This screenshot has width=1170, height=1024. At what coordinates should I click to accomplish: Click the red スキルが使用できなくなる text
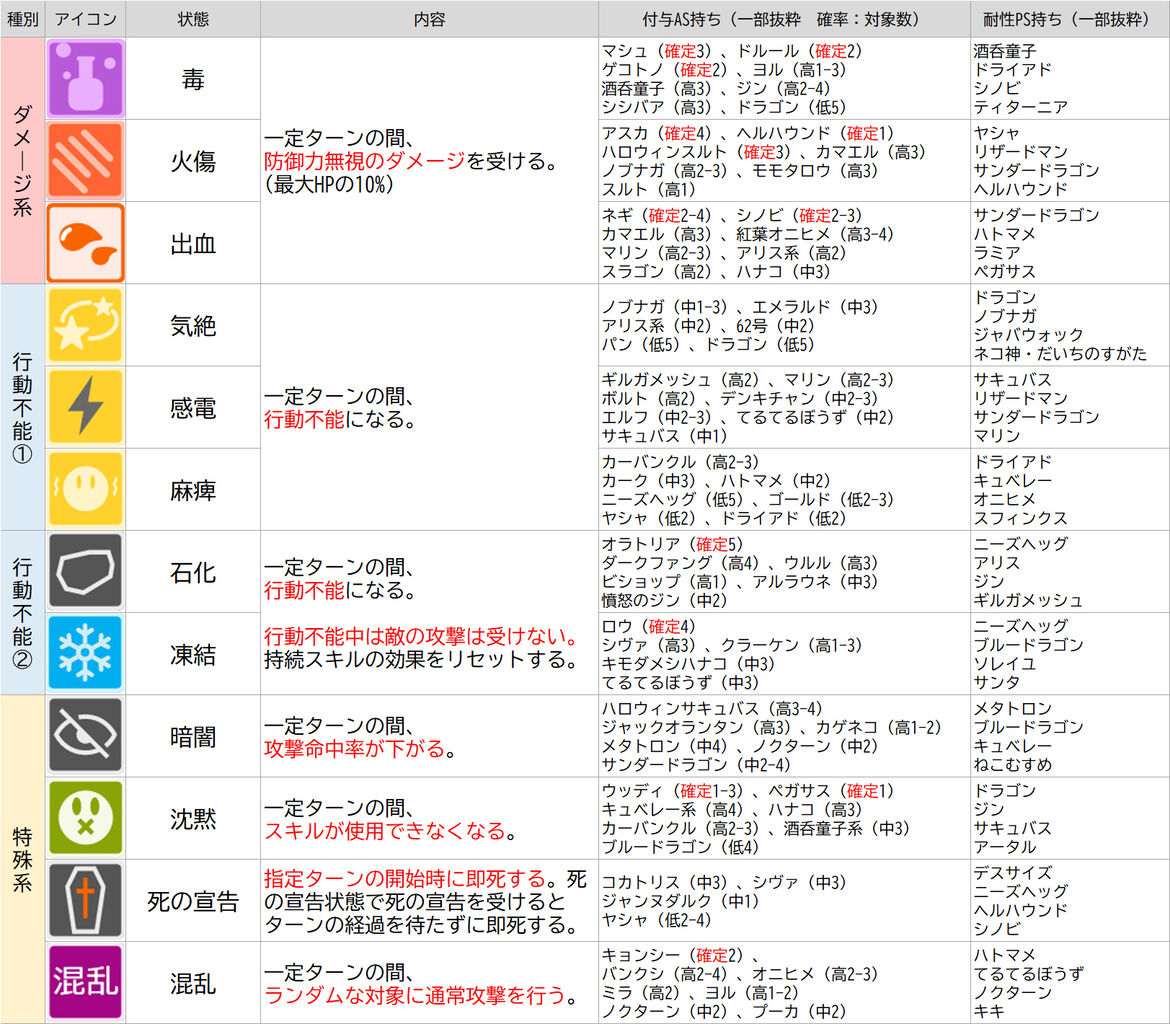point(384,830)
